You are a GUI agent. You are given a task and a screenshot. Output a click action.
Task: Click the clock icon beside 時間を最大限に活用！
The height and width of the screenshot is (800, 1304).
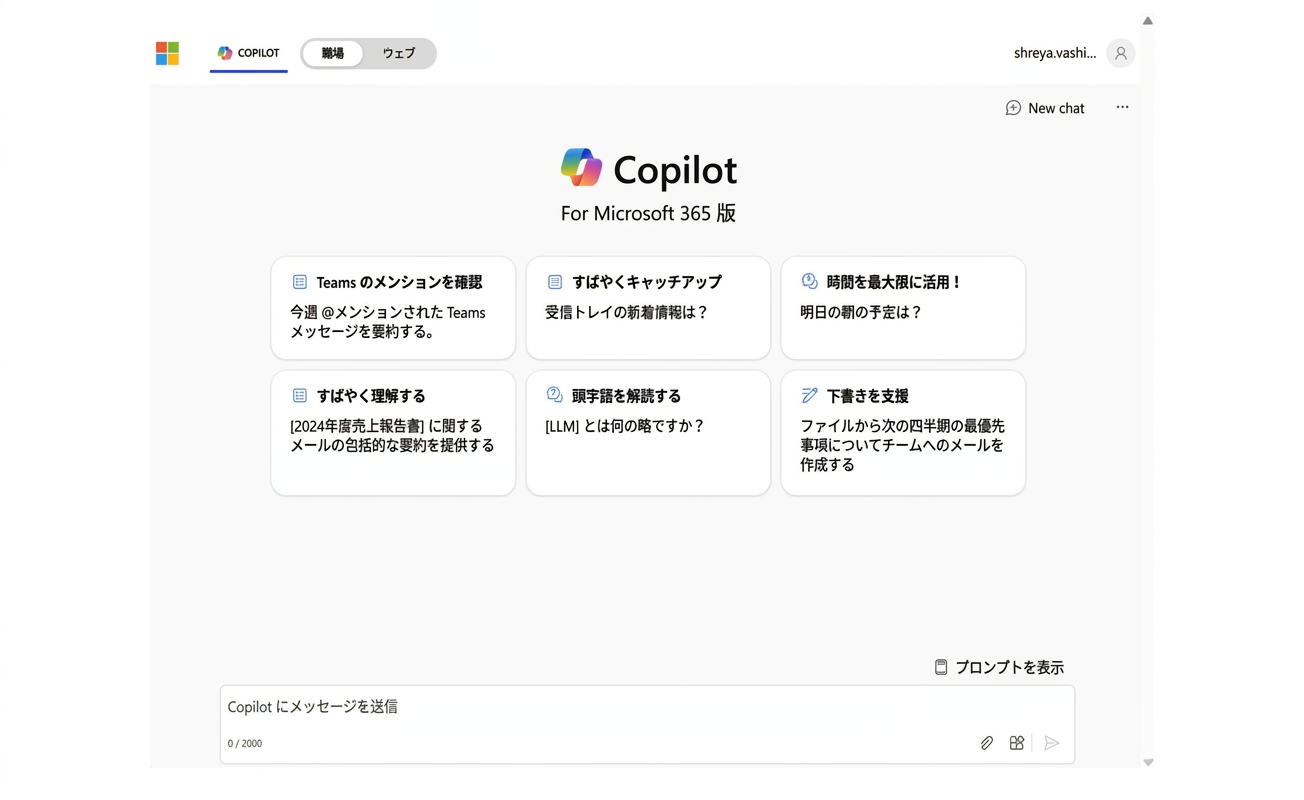coord(809,282)
